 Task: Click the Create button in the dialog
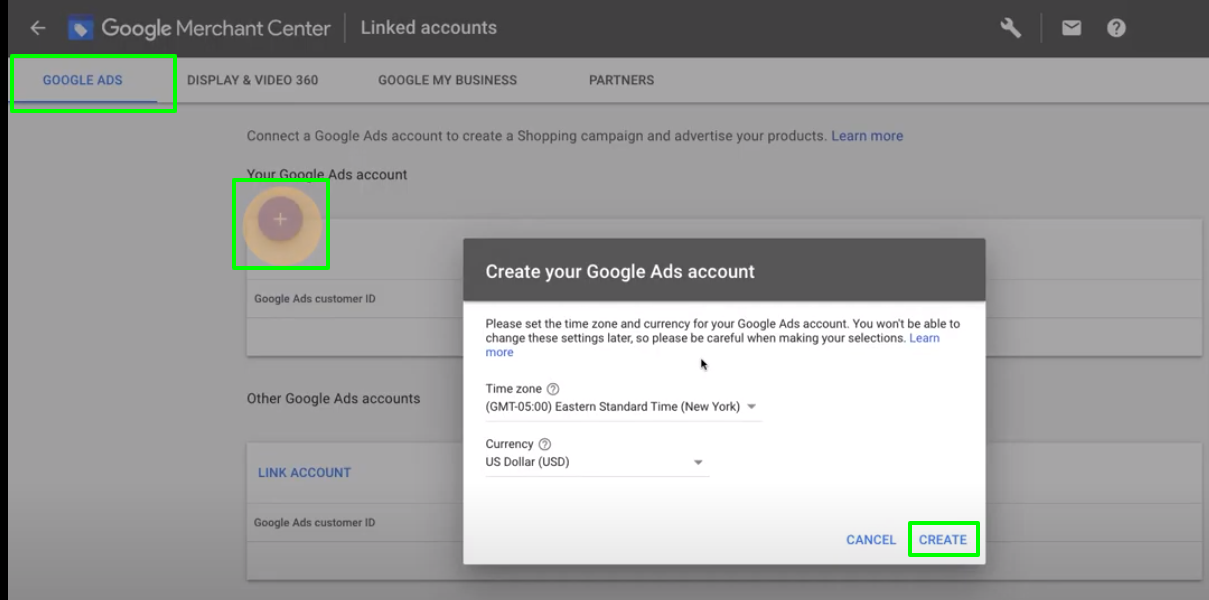coord(943,539)
